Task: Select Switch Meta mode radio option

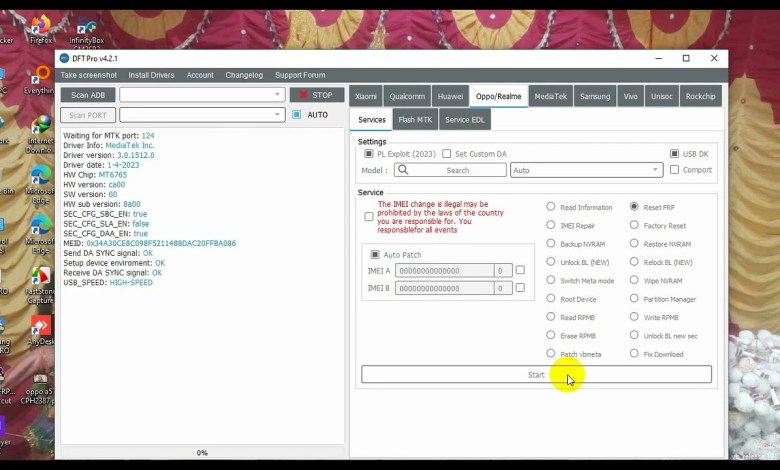Action: click(x=551, y=280)
